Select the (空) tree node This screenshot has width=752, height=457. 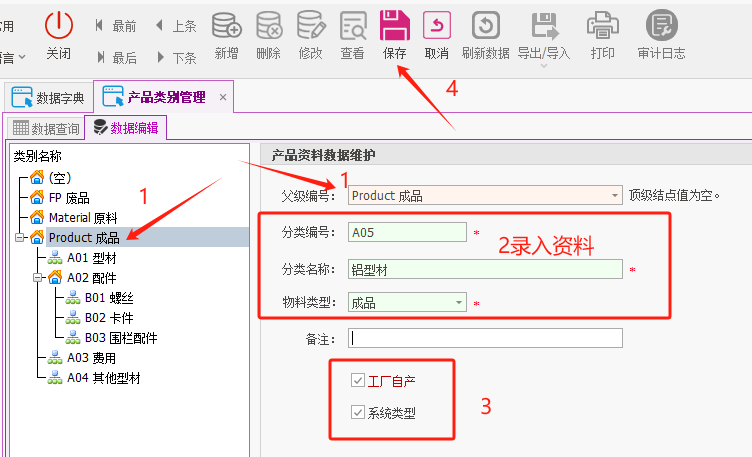(x=59, y=178)
